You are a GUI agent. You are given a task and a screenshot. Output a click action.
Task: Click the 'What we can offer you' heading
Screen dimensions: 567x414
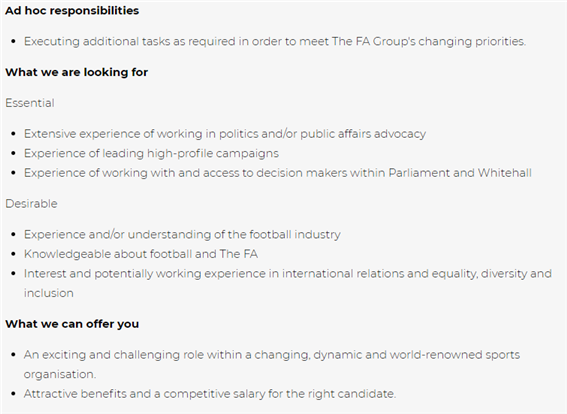pyautogui.click(x=72, y=324)
